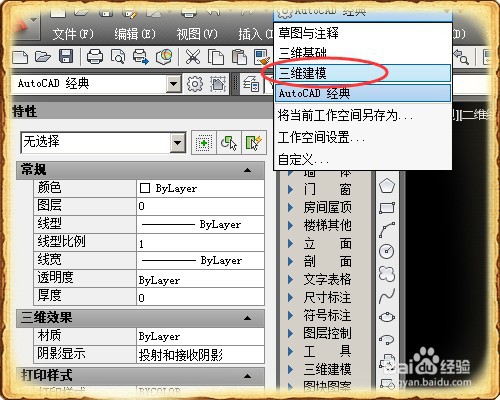Click the Zoom Previous magnifier icon
The image size is (500, 400).
click(x=462, y=57)
